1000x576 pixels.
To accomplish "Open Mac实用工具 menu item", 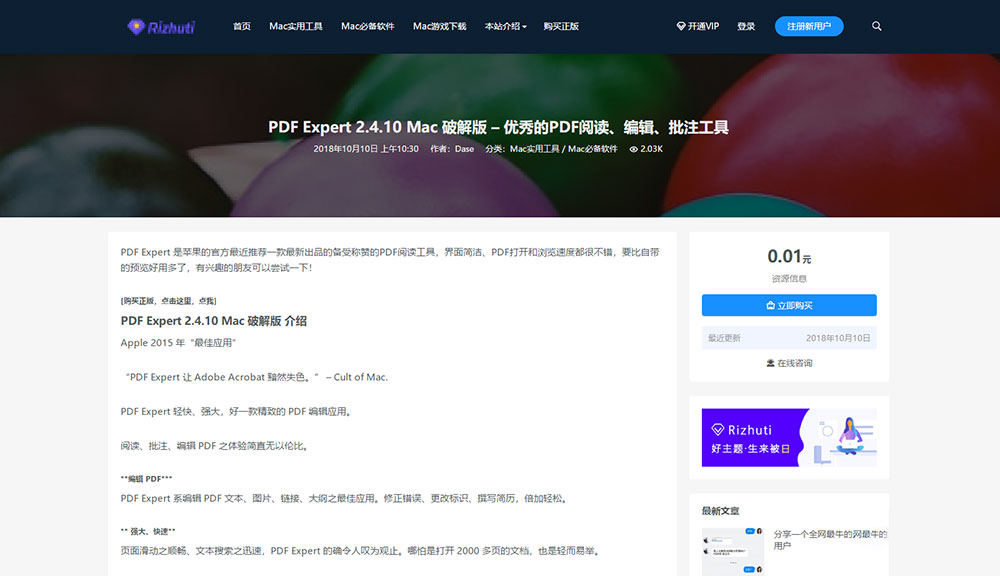I will coord(296,26).
